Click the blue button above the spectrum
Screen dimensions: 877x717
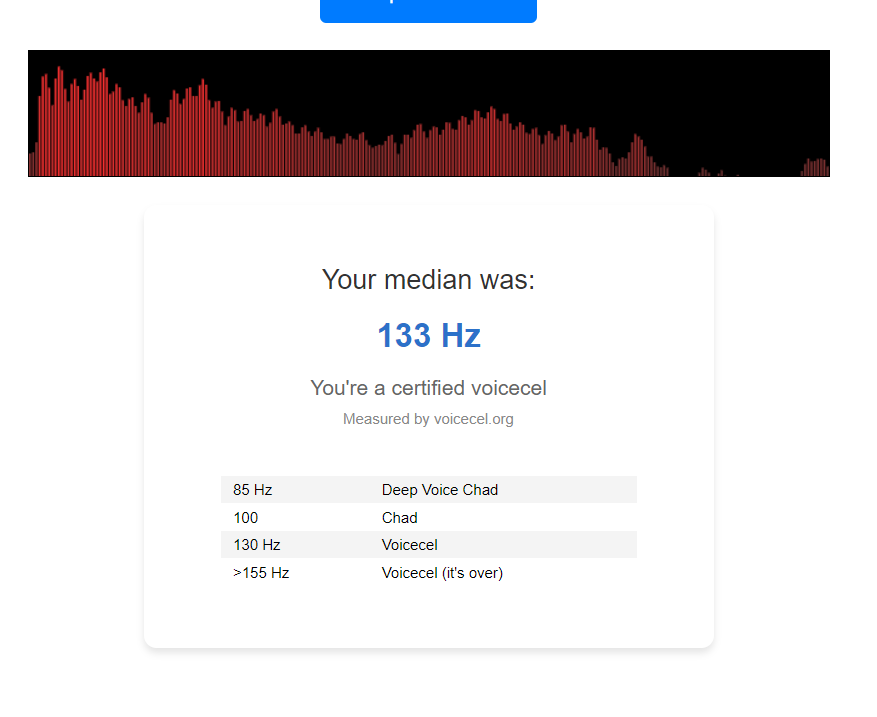pos(428,10)
